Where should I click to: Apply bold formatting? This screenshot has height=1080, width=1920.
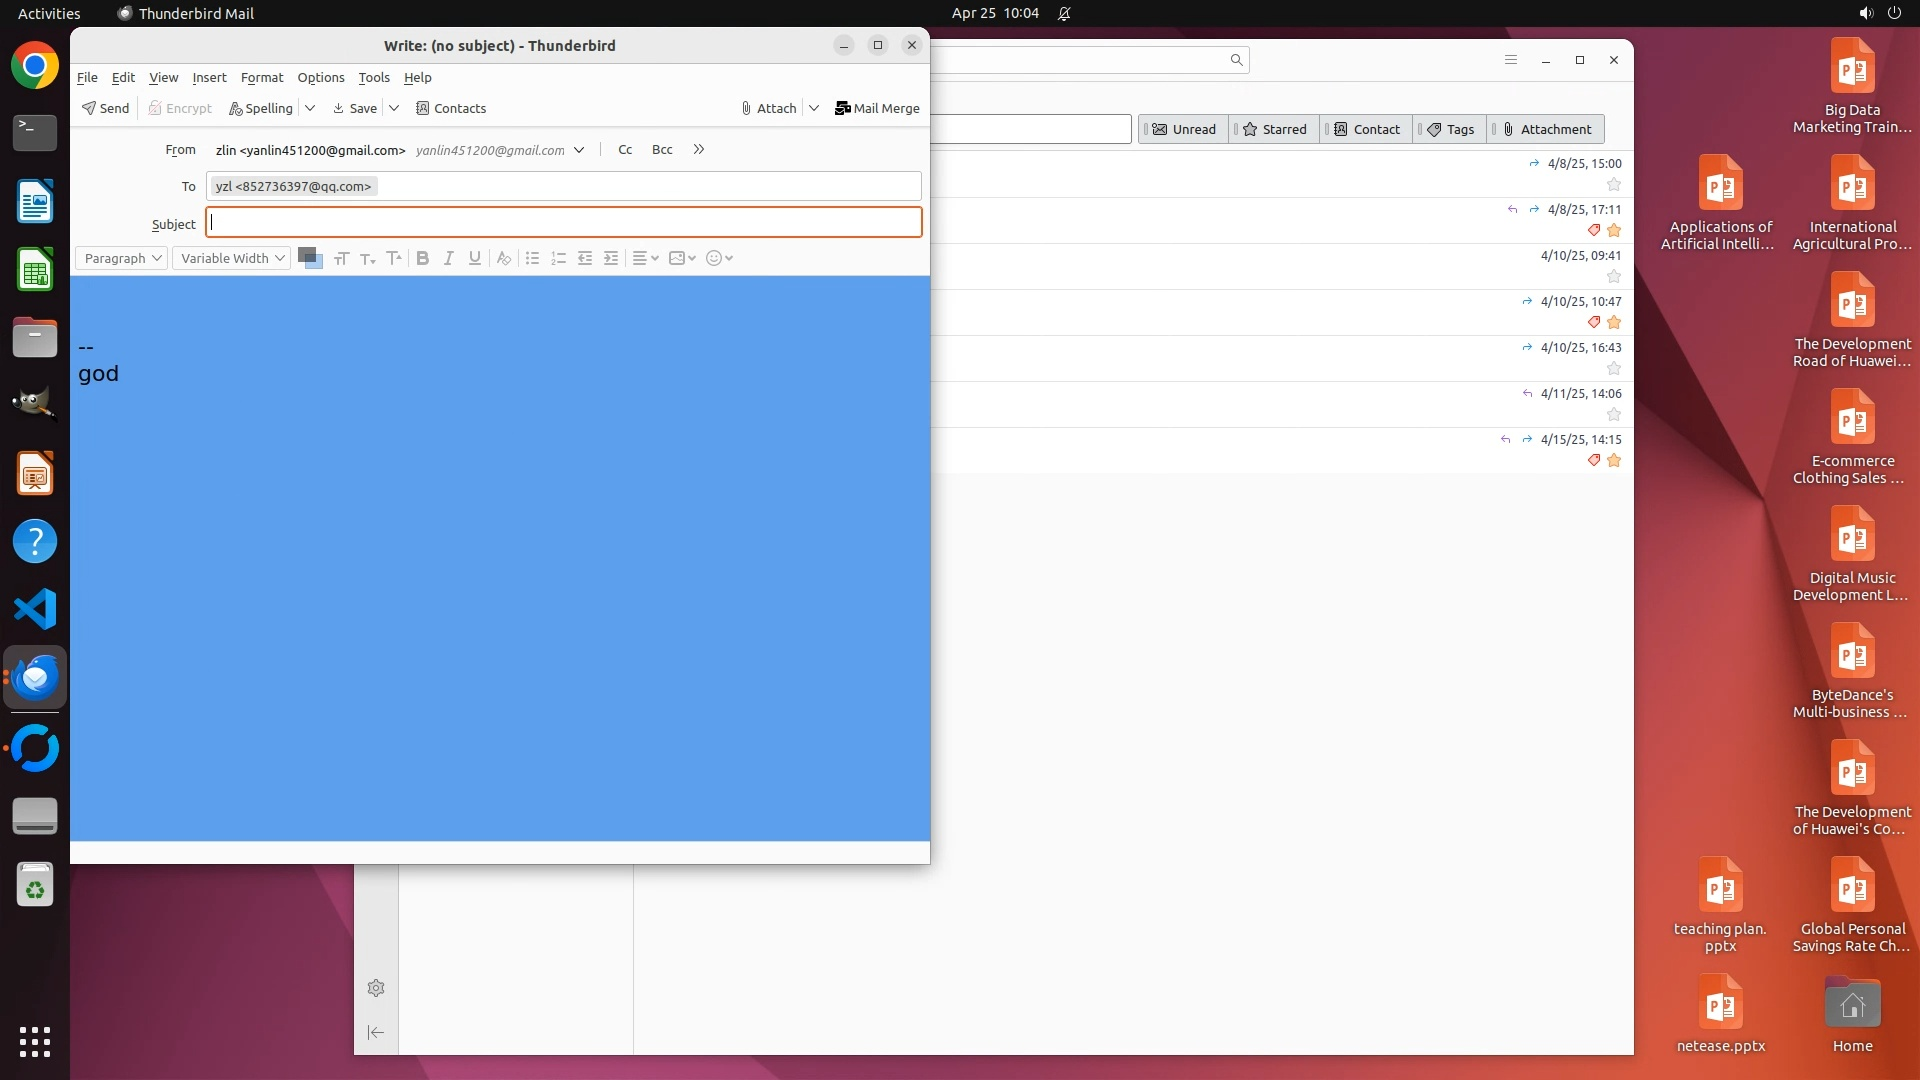(422, 258)
